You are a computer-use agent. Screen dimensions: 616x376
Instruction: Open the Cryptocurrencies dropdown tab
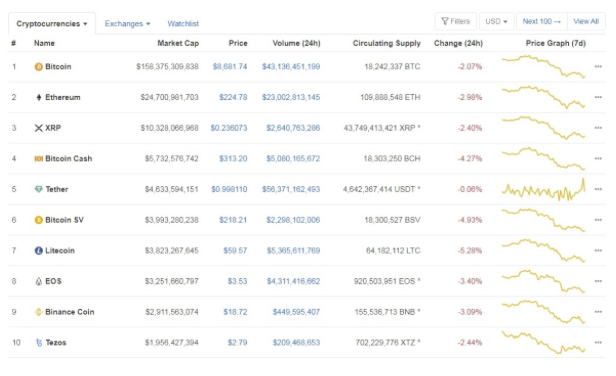52,24
